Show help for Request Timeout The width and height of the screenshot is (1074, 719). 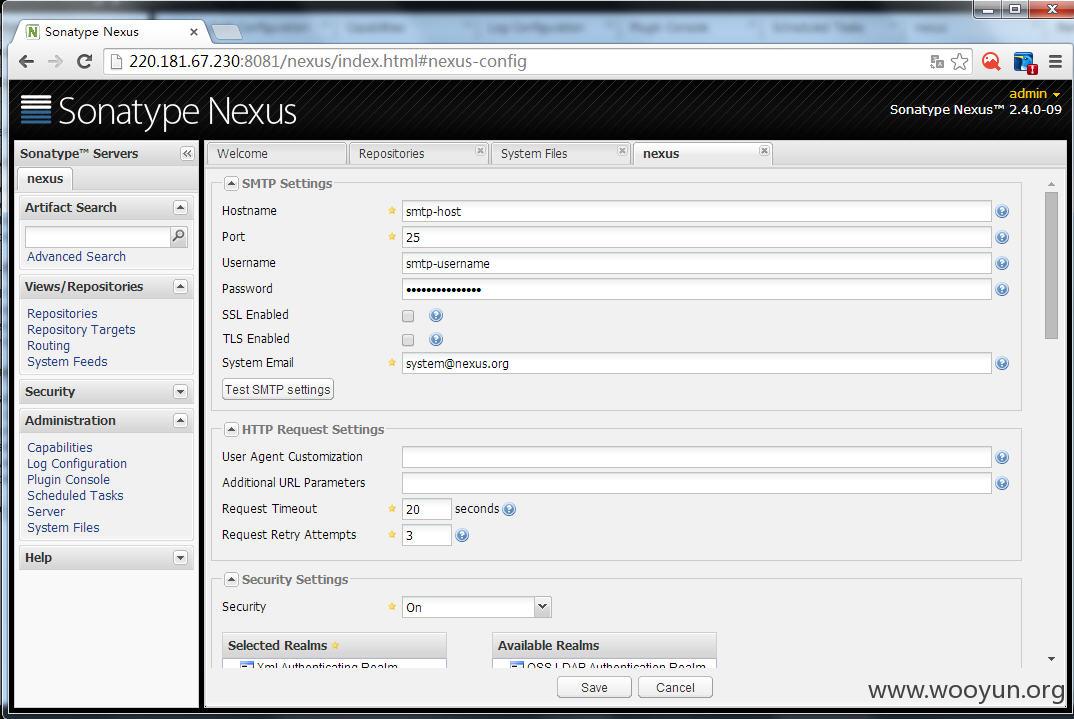509,509
